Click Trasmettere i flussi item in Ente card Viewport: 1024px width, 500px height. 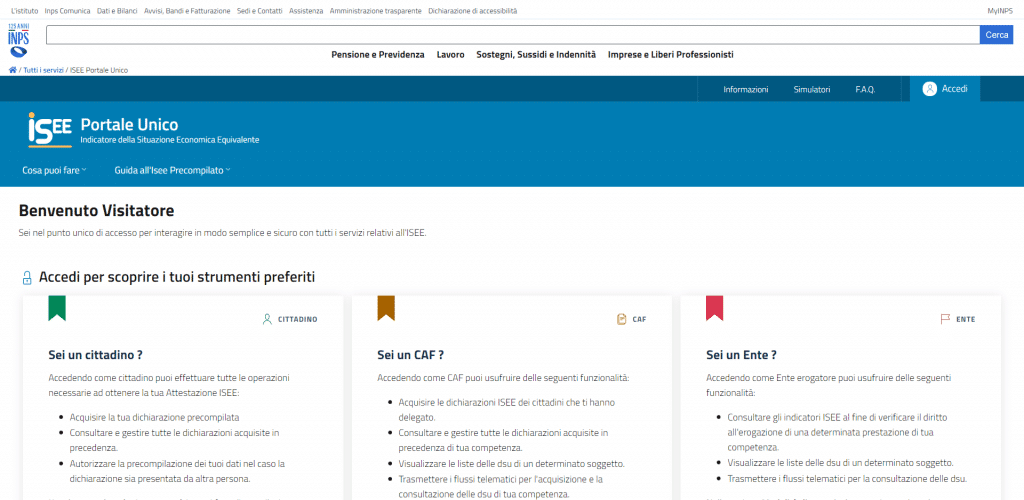[x=847, y=478]
